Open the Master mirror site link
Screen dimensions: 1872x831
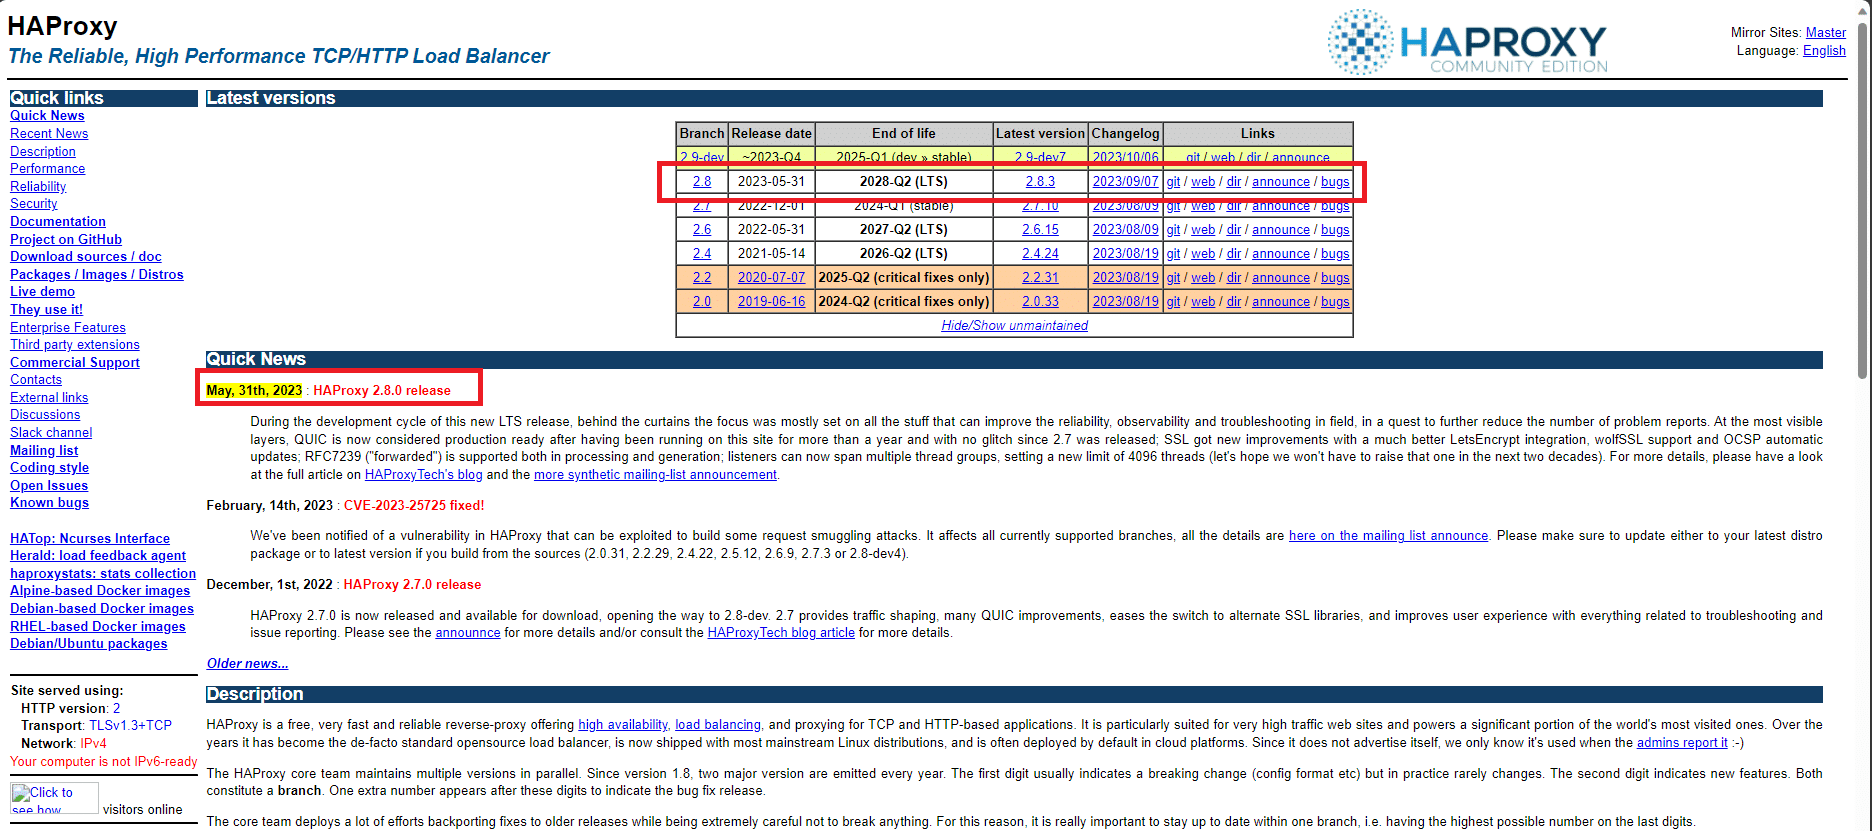click(x=1825, y=32)
